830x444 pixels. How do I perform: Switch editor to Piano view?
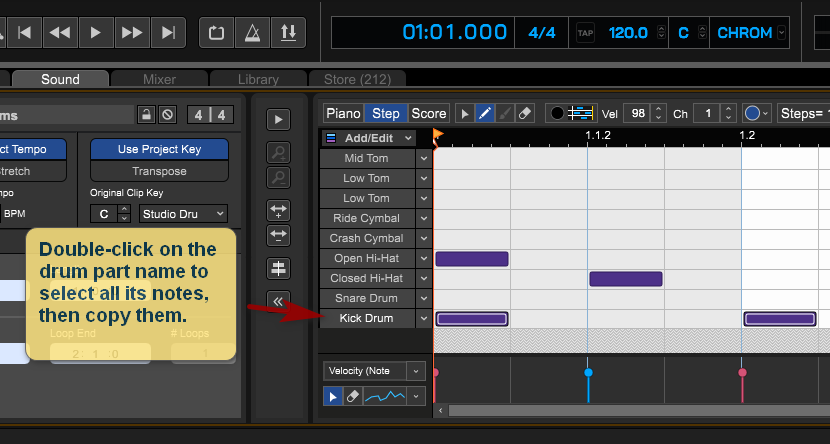tap(343, 113)
